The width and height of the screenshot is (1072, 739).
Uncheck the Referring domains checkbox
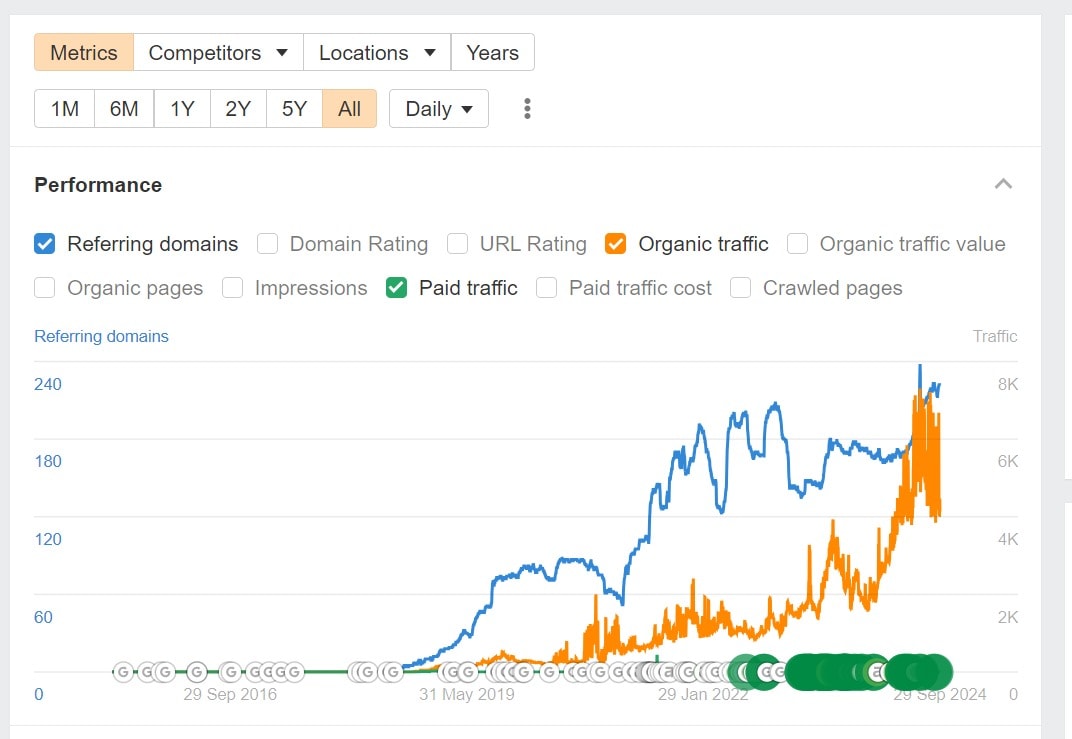(x=44, y=244)
